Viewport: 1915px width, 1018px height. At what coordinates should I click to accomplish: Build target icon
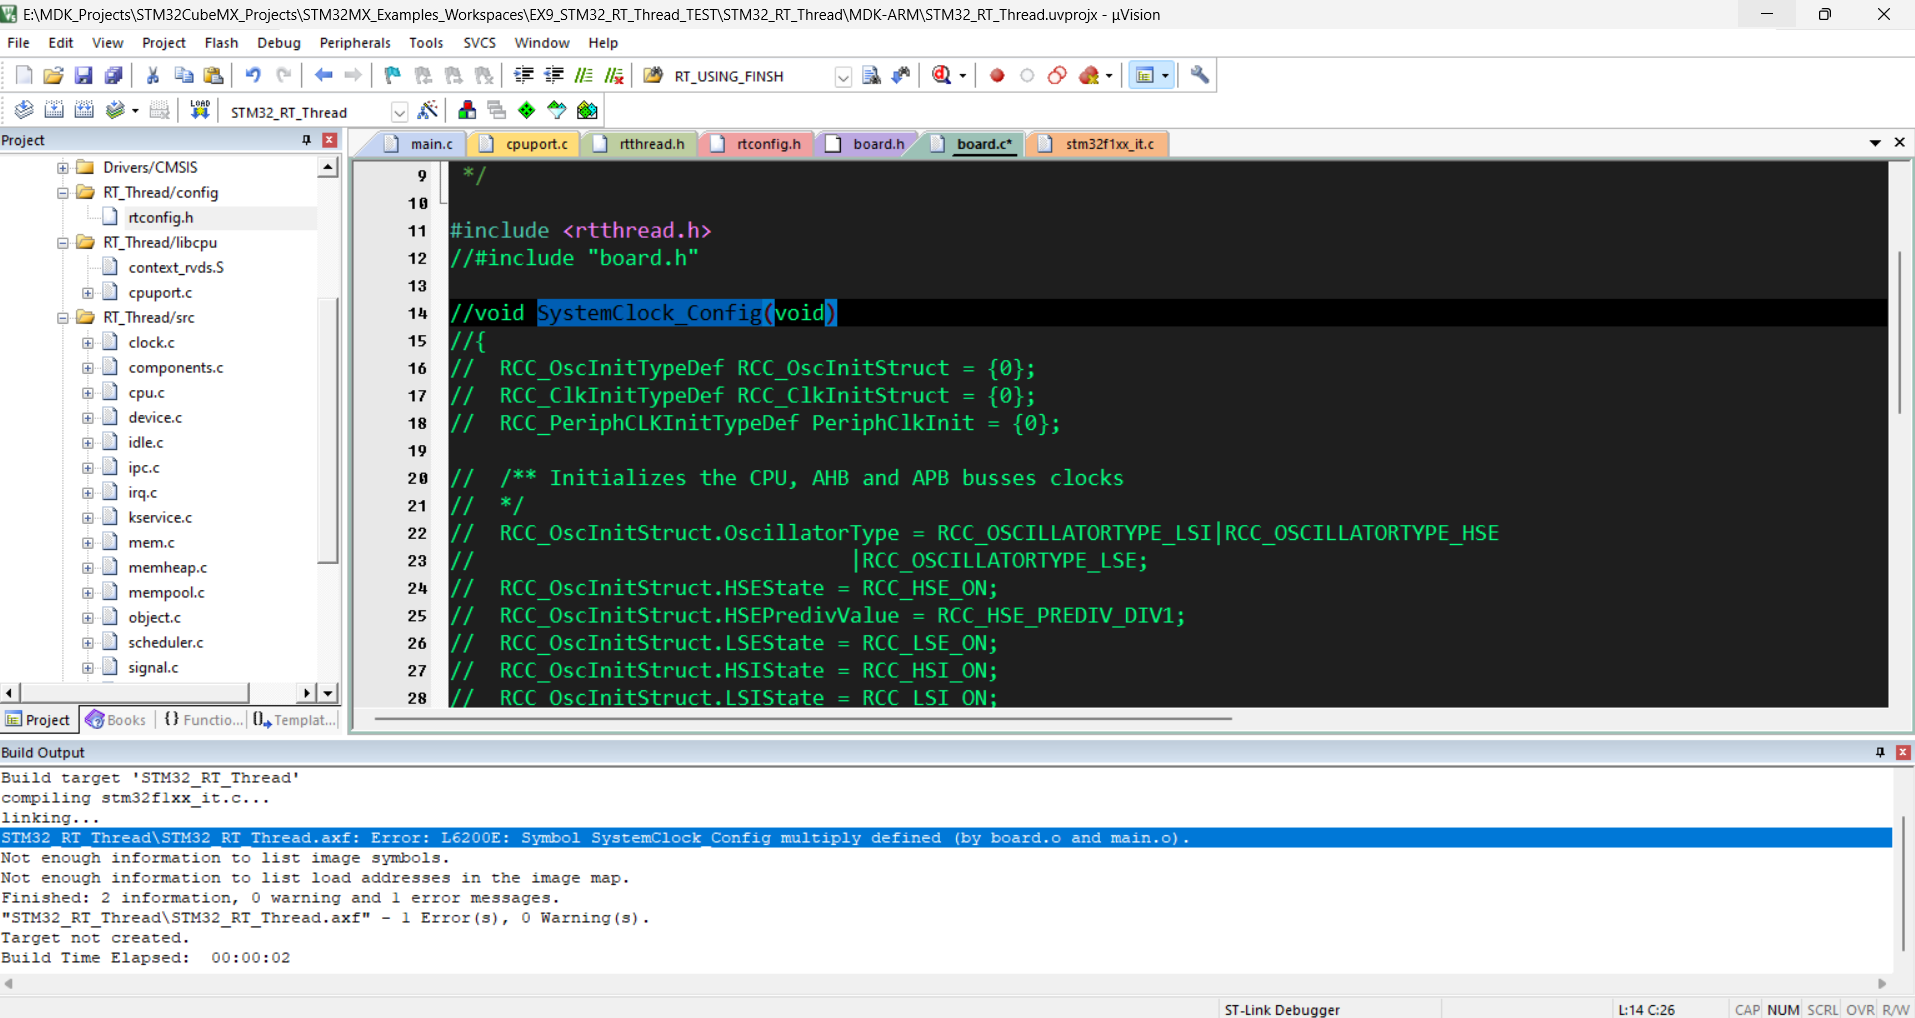pos(54,110)
